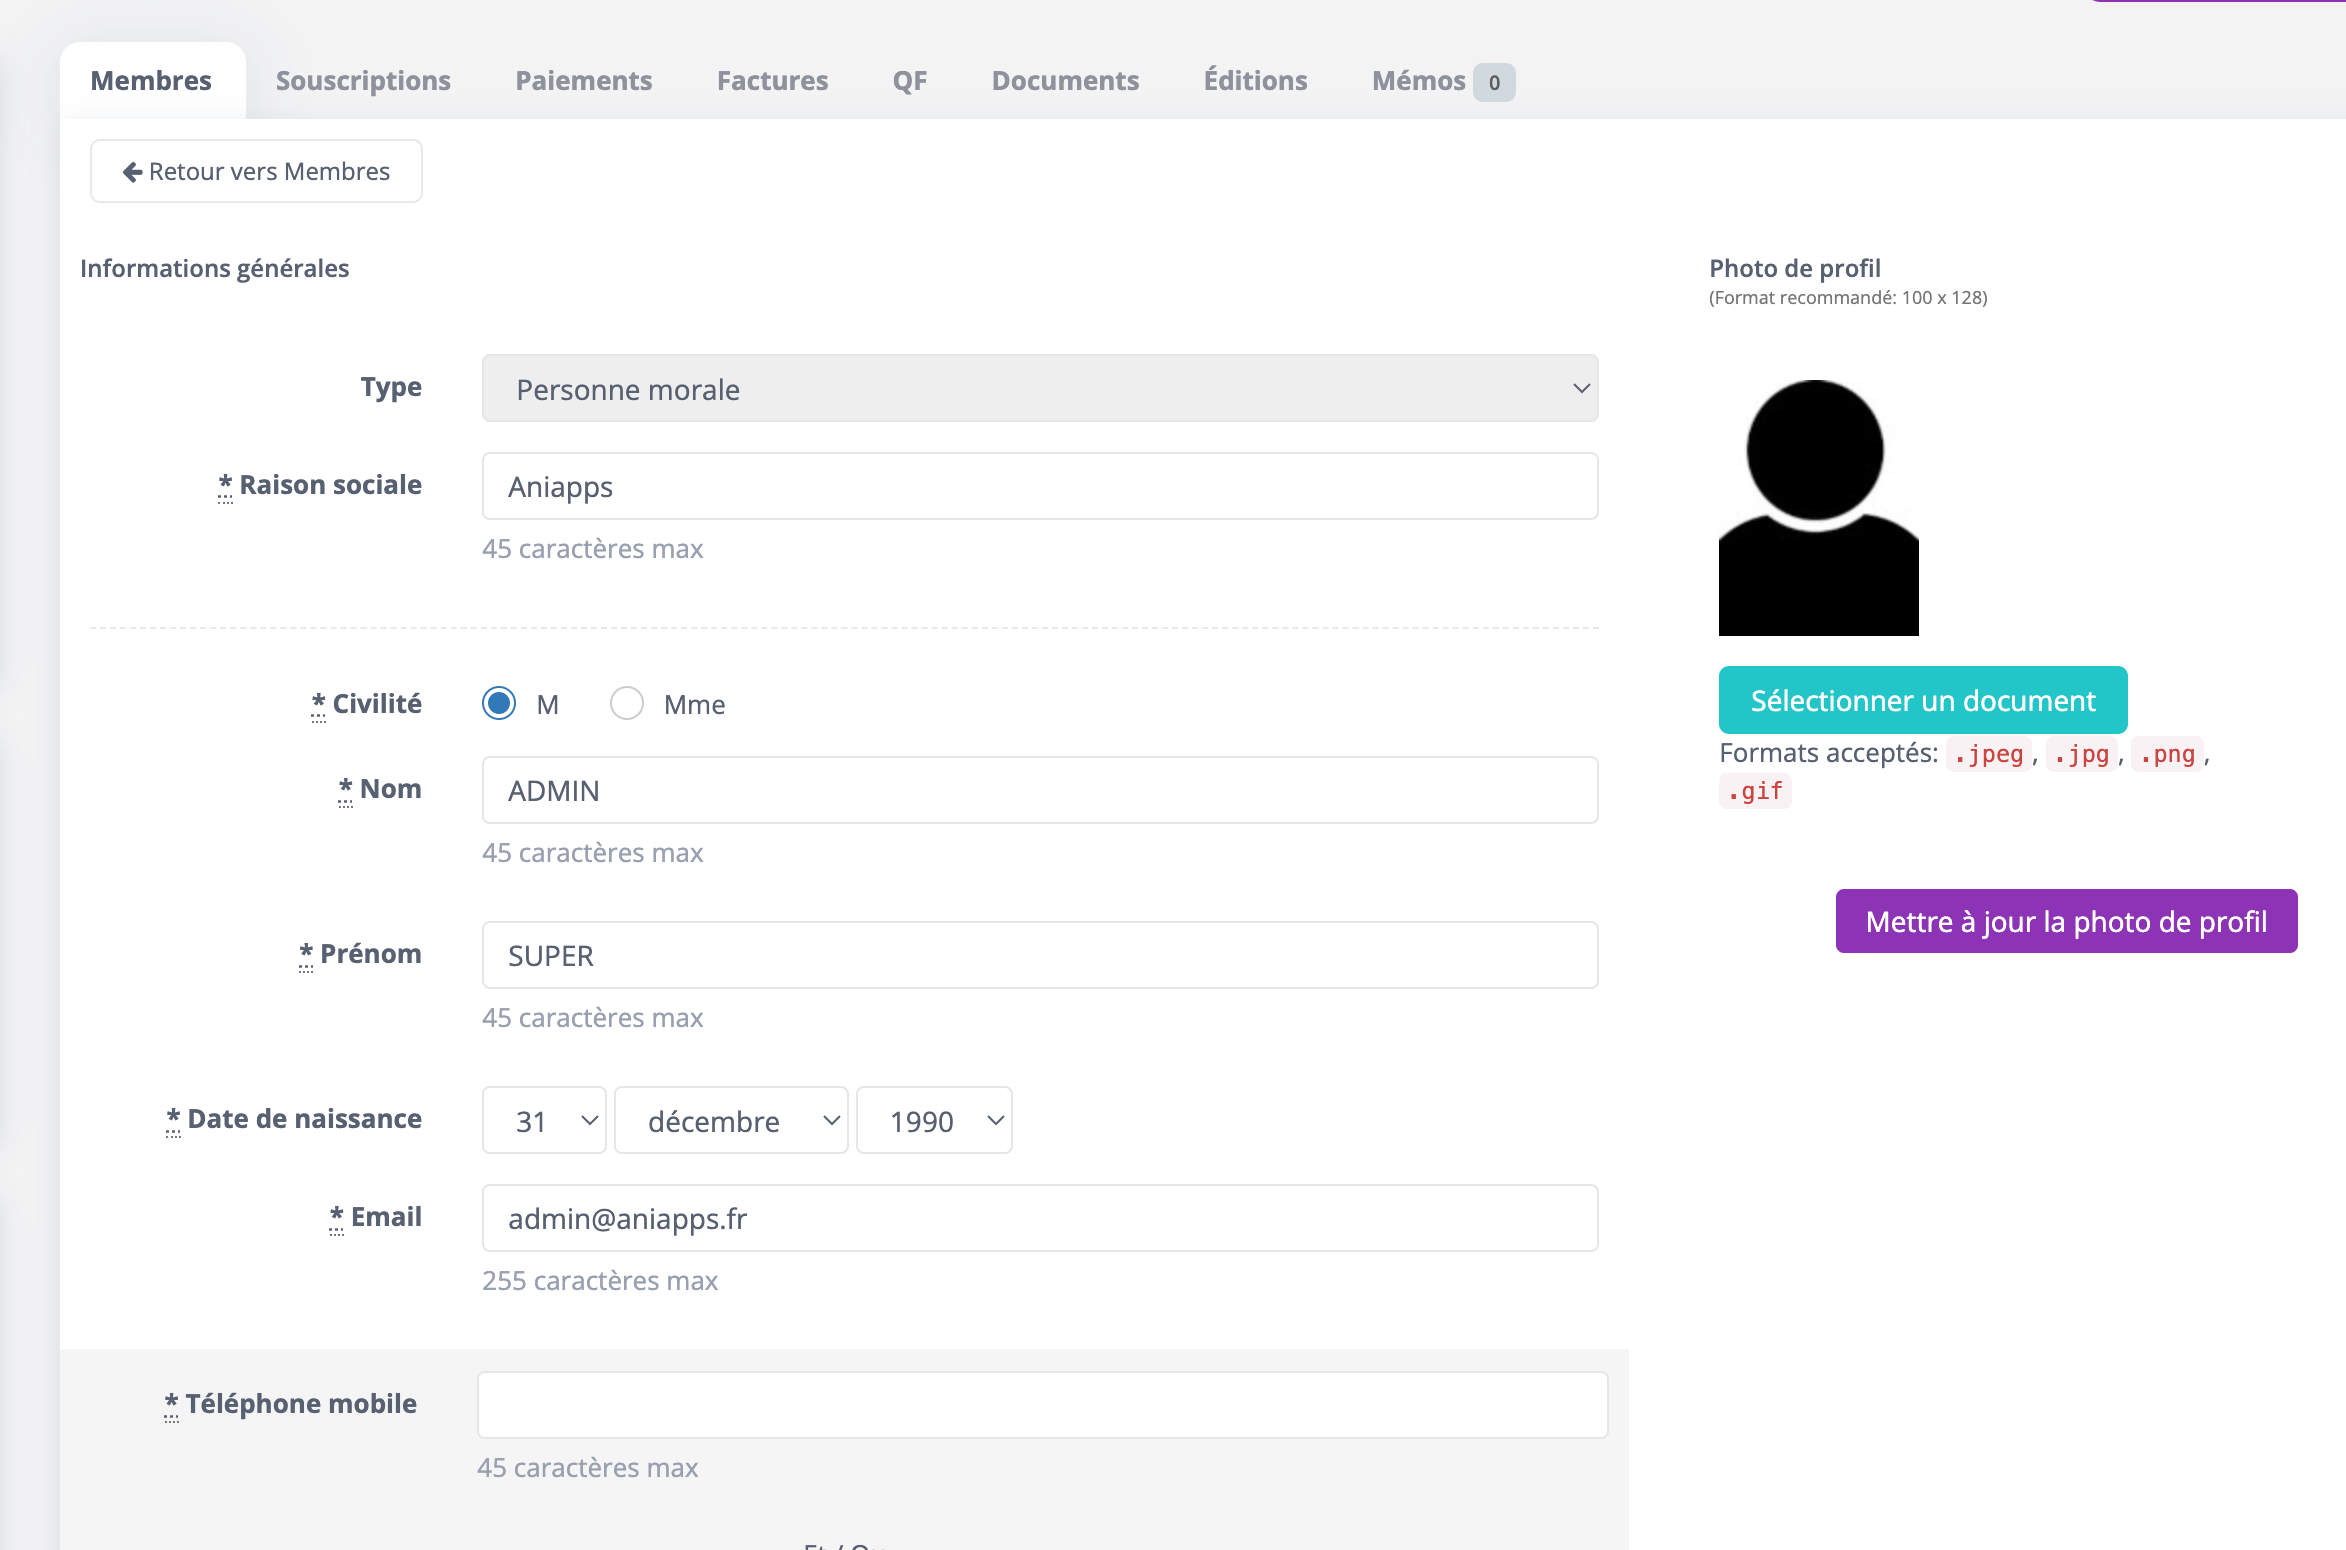Screen dimensions: 2346x1550
Task: Open the Documents tab
Action: [1065, 80]
